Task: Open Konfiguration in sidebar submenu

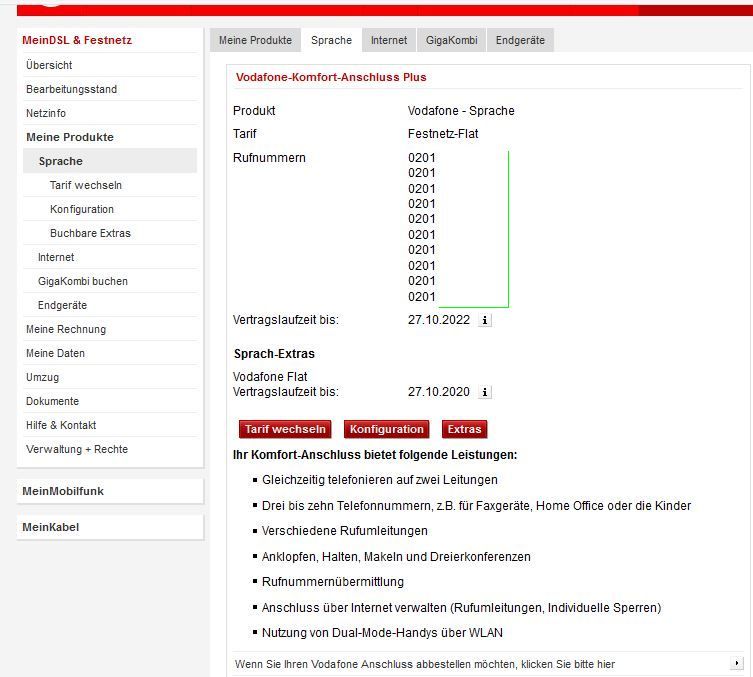Action: pos(82,209)
